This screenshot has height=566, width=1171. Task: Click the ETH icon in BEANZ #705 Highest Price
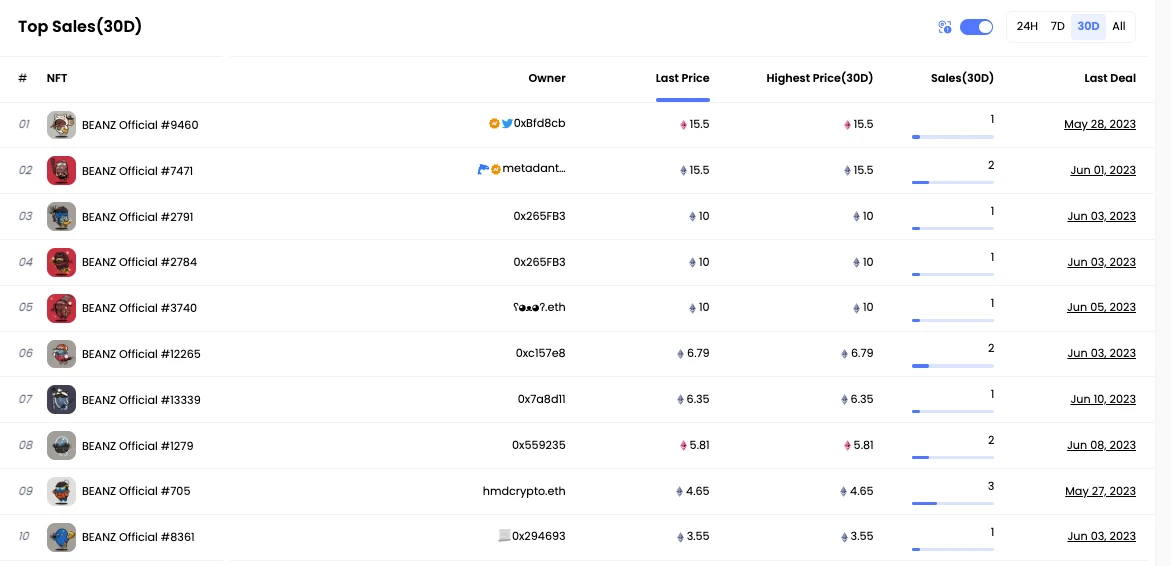(x=844, y=492)
